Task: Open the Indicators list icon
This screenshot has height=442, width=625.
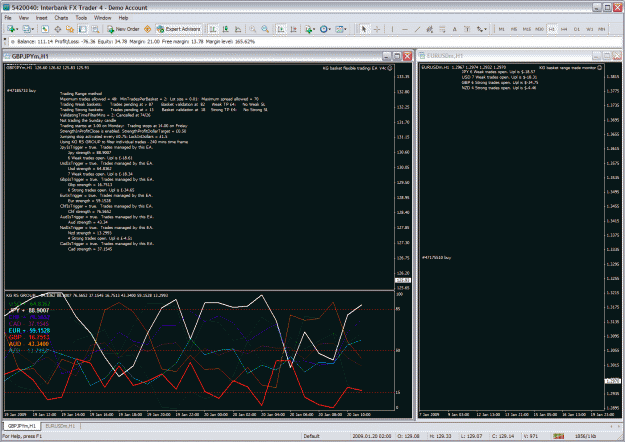Action: (308, 29)
